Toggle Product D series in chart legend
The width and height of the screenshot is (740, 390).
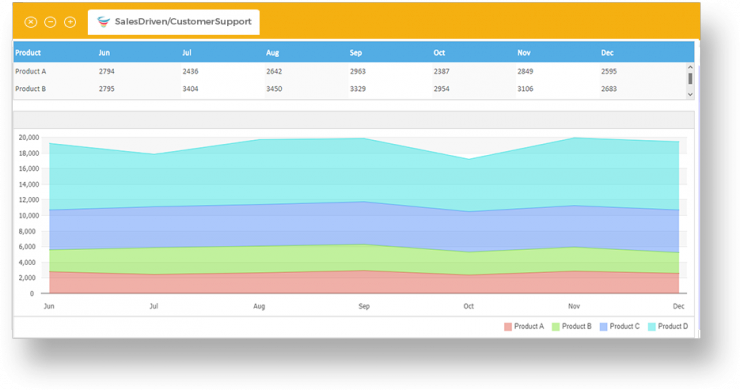coord(668,326)
